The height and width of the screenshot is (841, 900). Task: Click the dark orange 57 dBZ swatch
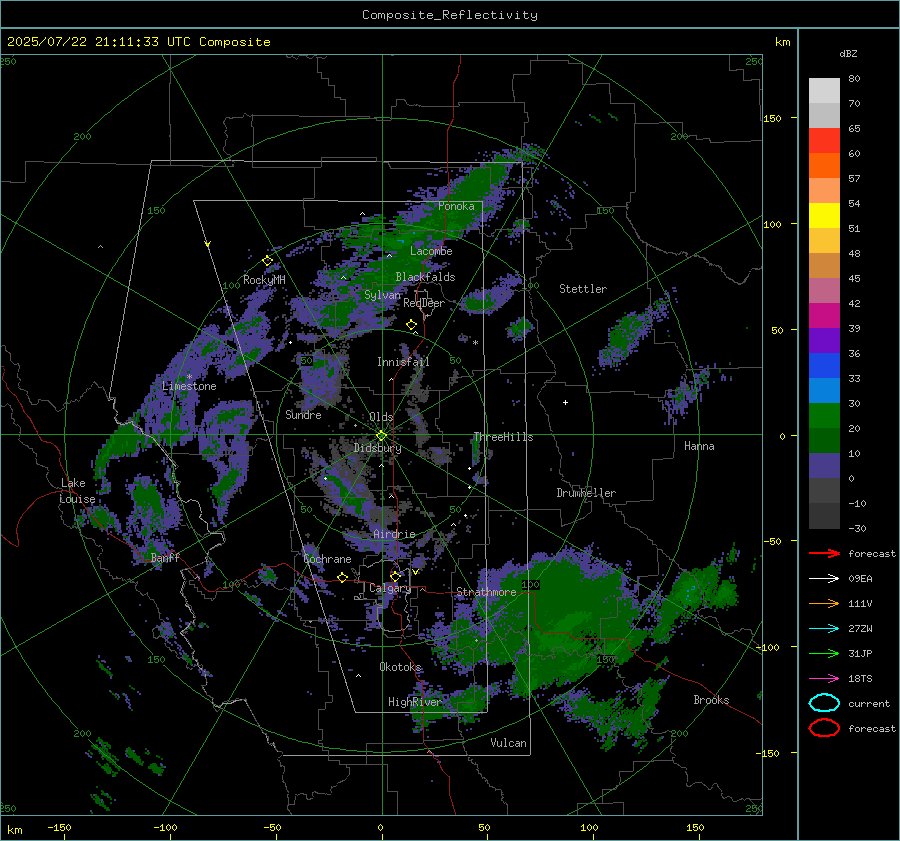tap(824, 166)
